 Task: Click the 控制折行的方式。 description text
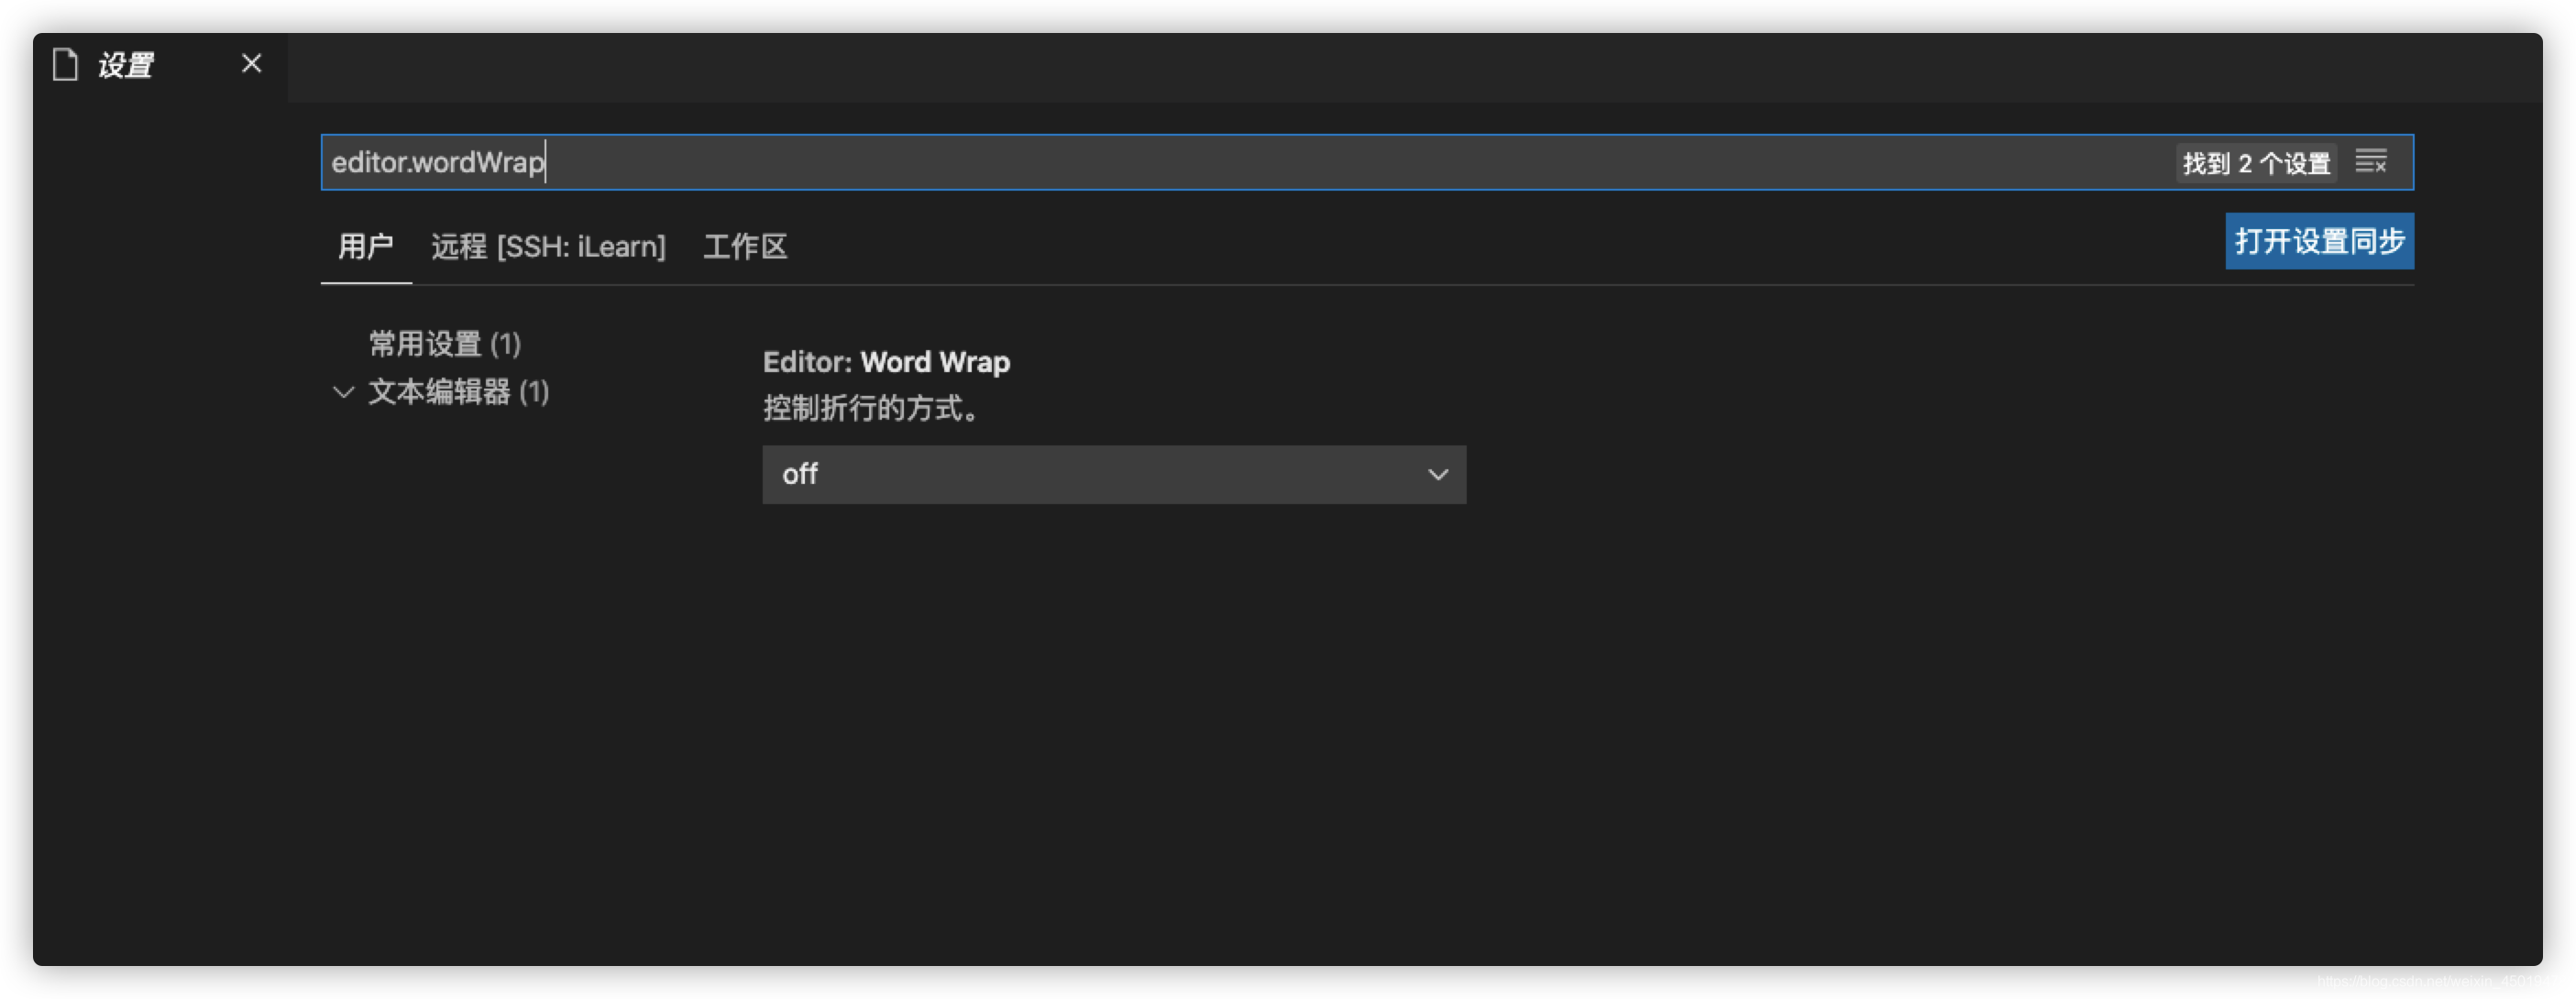(x=872, y=409)
